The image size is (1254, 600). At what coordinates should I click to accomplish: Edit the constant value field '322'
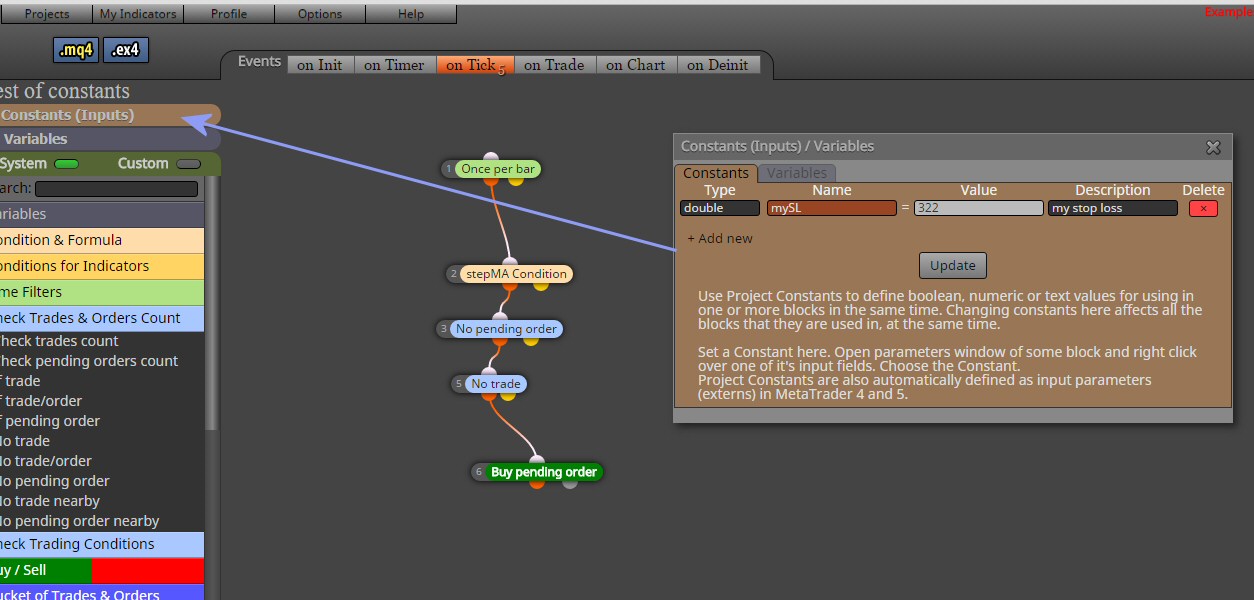(x=979, y=208)
